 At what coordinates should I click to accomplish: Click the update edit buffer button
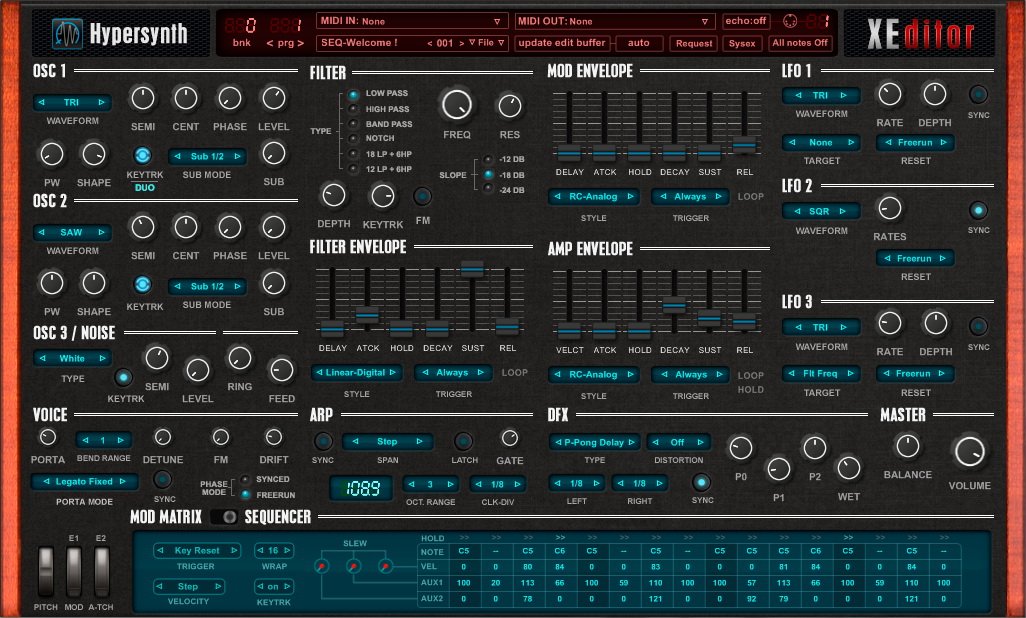click(562, 43)
